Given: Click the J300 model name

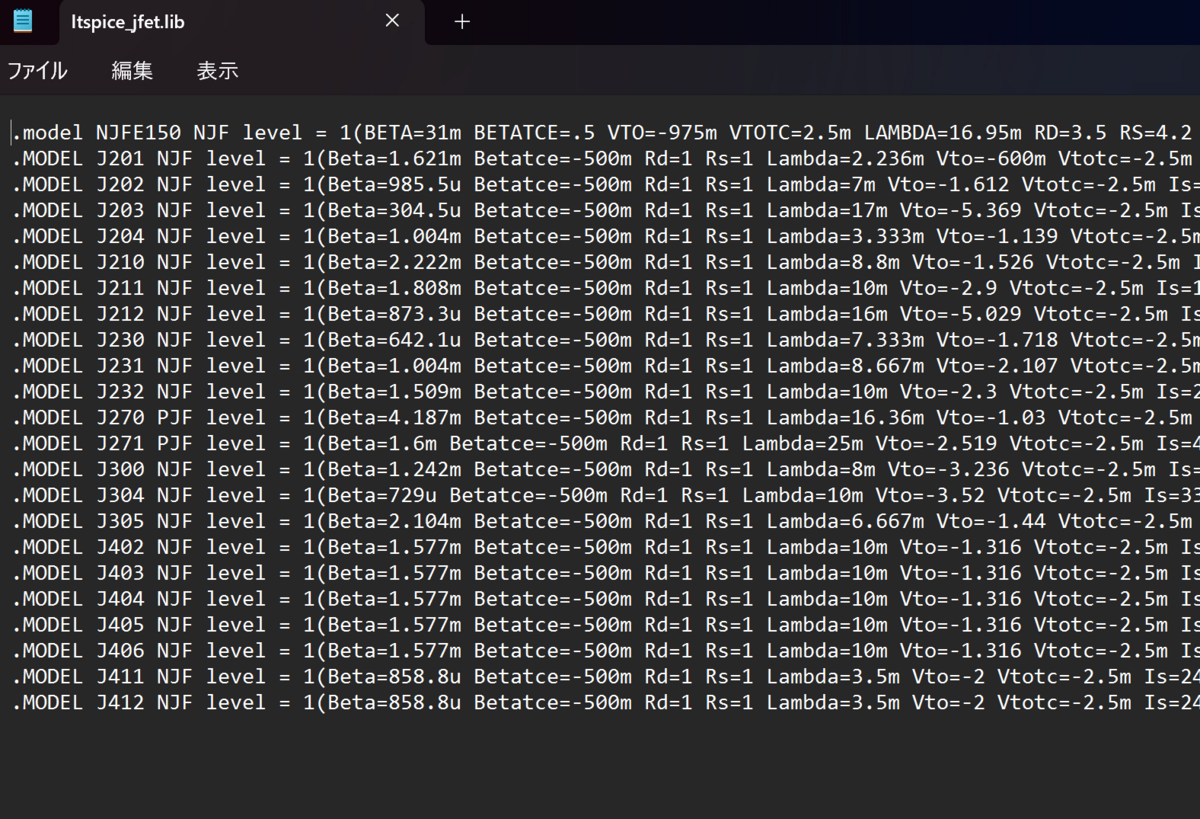Looking at the screenshot, I should point(120,470).
